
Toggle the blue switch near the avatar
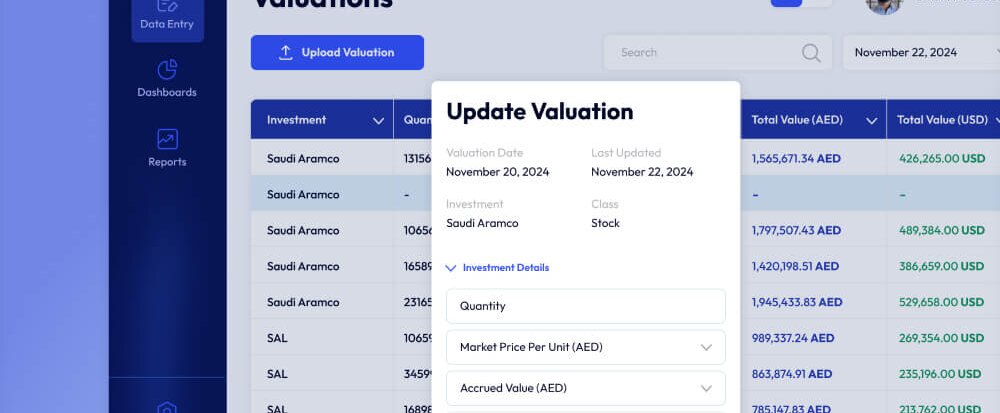(800, 3)
